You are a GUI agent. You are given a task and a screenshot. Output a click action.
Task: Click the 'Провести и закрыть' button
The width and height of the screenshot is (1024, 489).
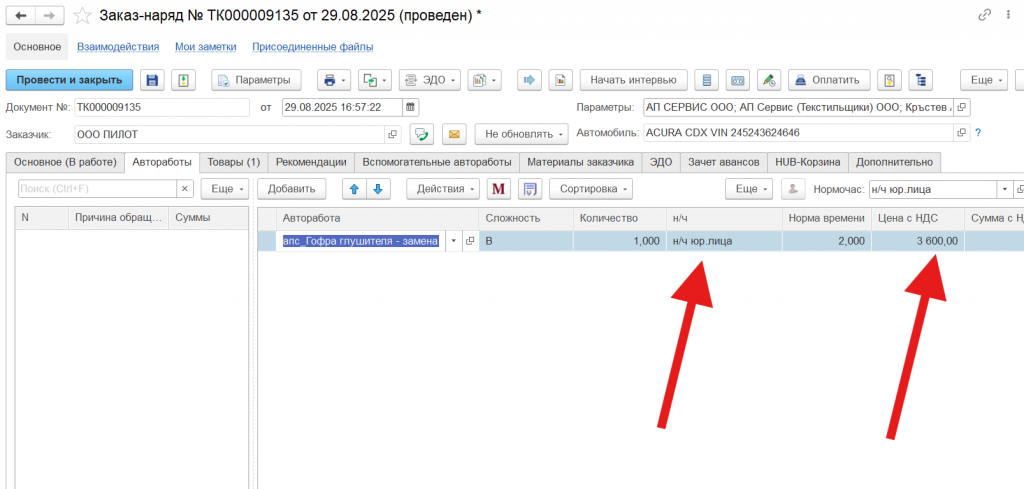(x=69, y=80)
